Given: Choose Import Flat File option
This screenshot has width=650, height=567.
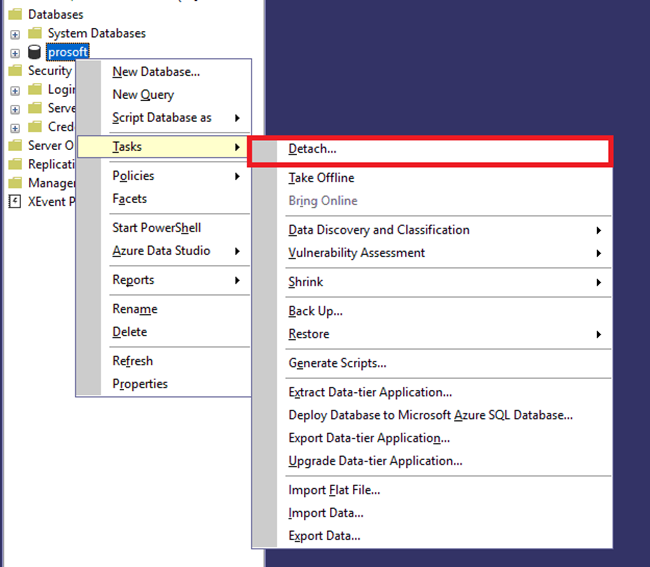Looking at the screenshot, I should click(x=334, y=490).
